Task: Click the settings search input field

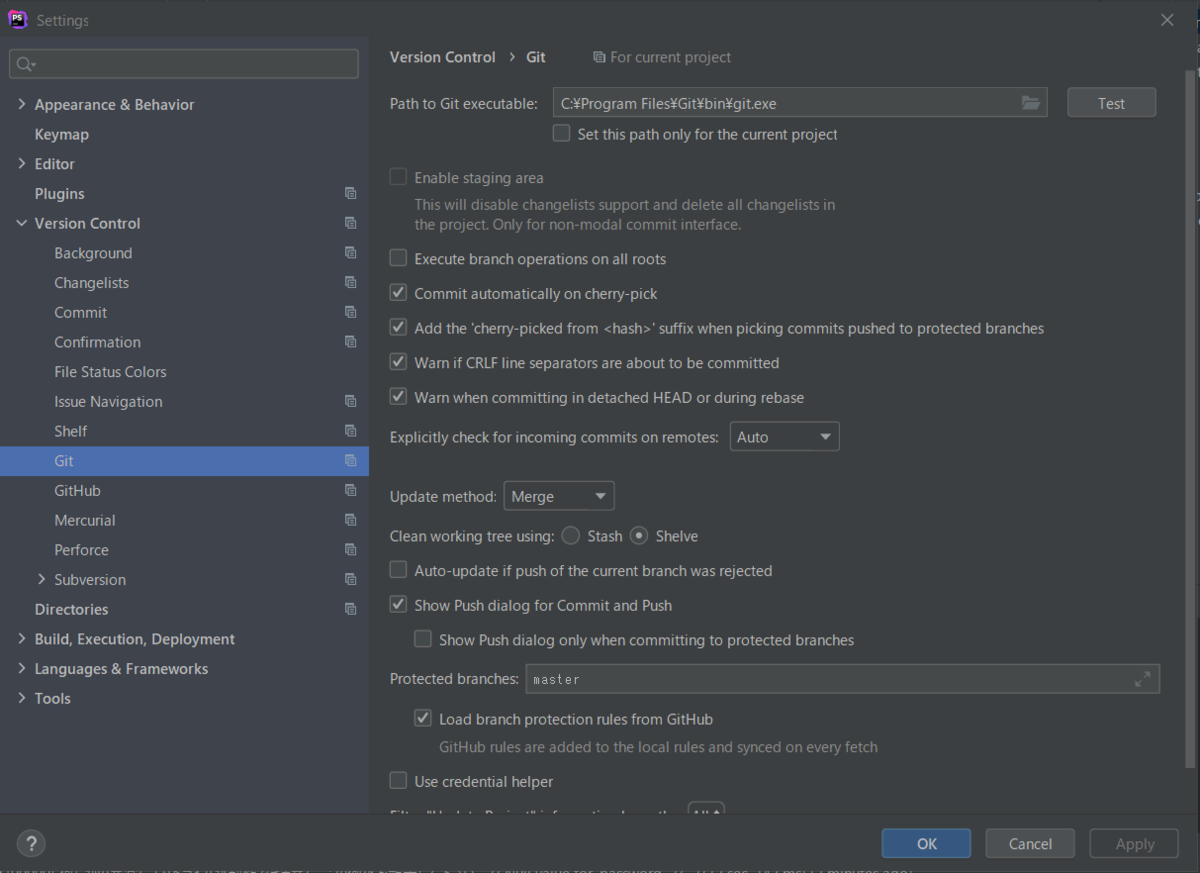Action: coord(184,64)
